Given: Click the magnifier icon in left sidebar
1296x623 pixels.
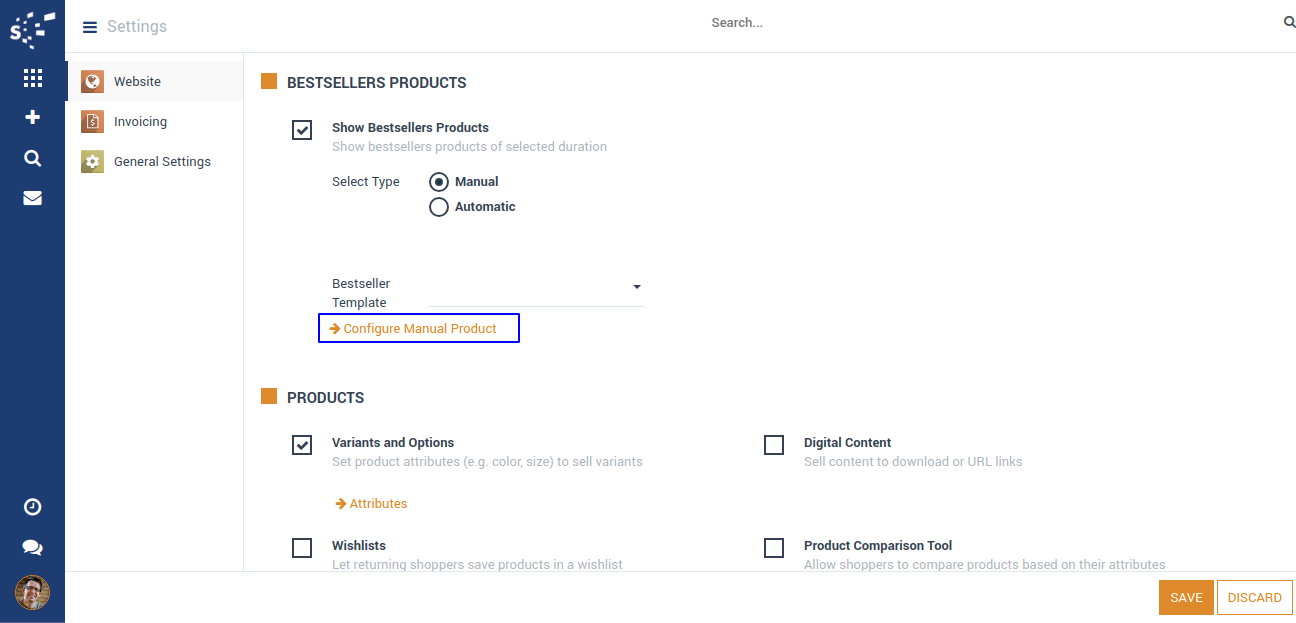Looking at the screenshot, I should coord(33,158).
